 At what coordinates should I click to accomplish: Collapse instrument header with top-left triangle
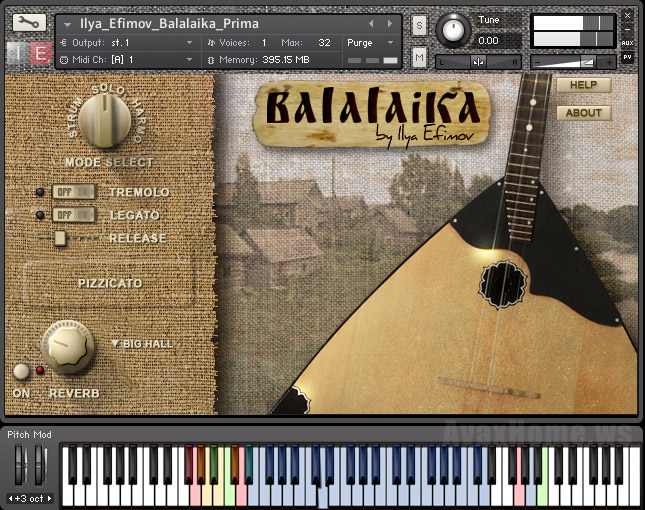pos(67,25)
